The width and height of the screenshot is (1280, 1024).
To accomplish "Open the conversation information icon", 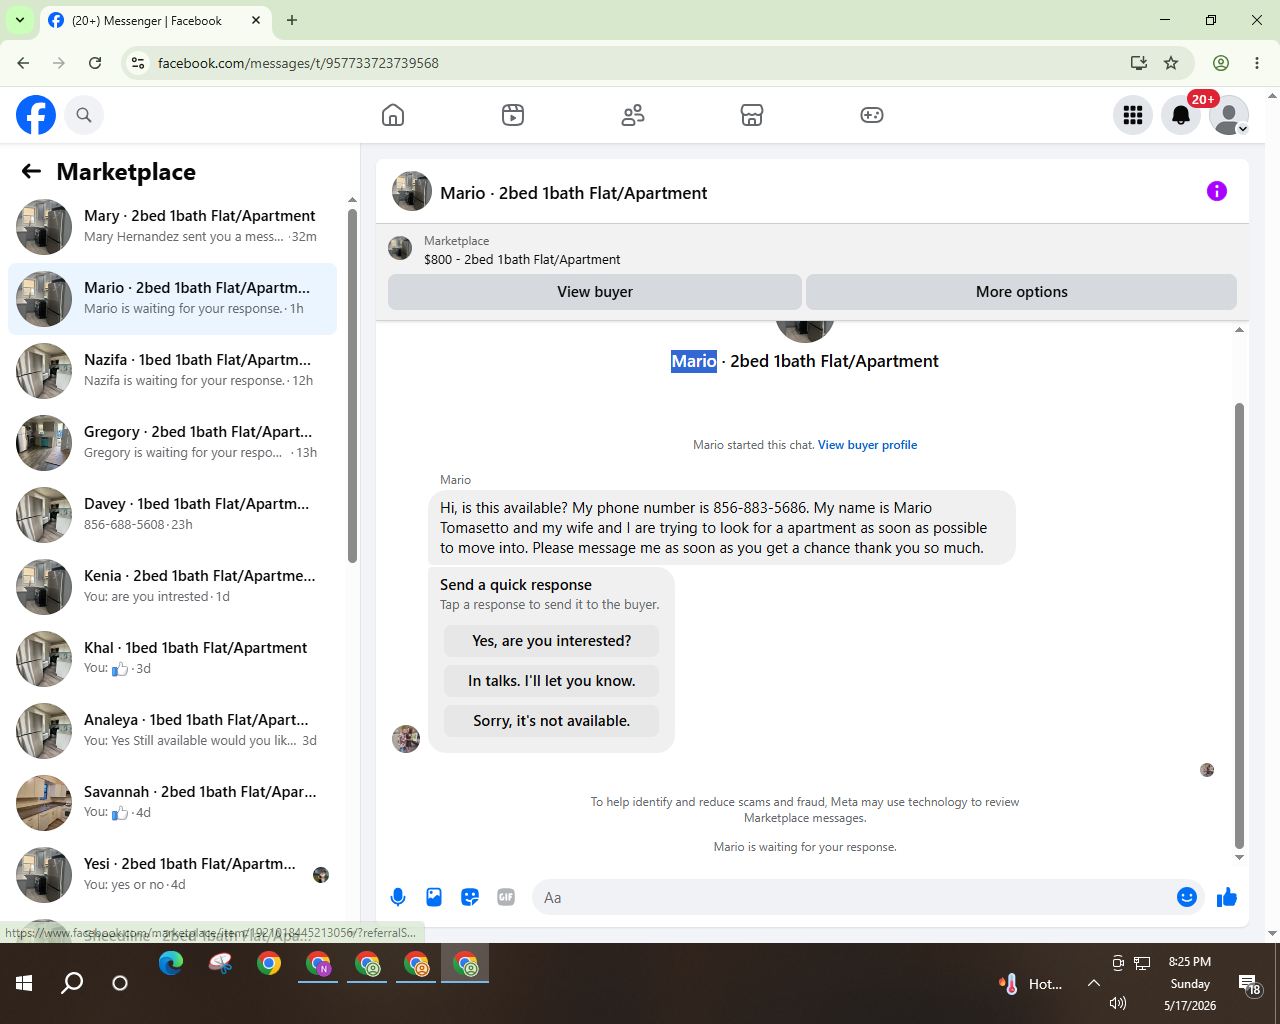I will (1217, 191).
